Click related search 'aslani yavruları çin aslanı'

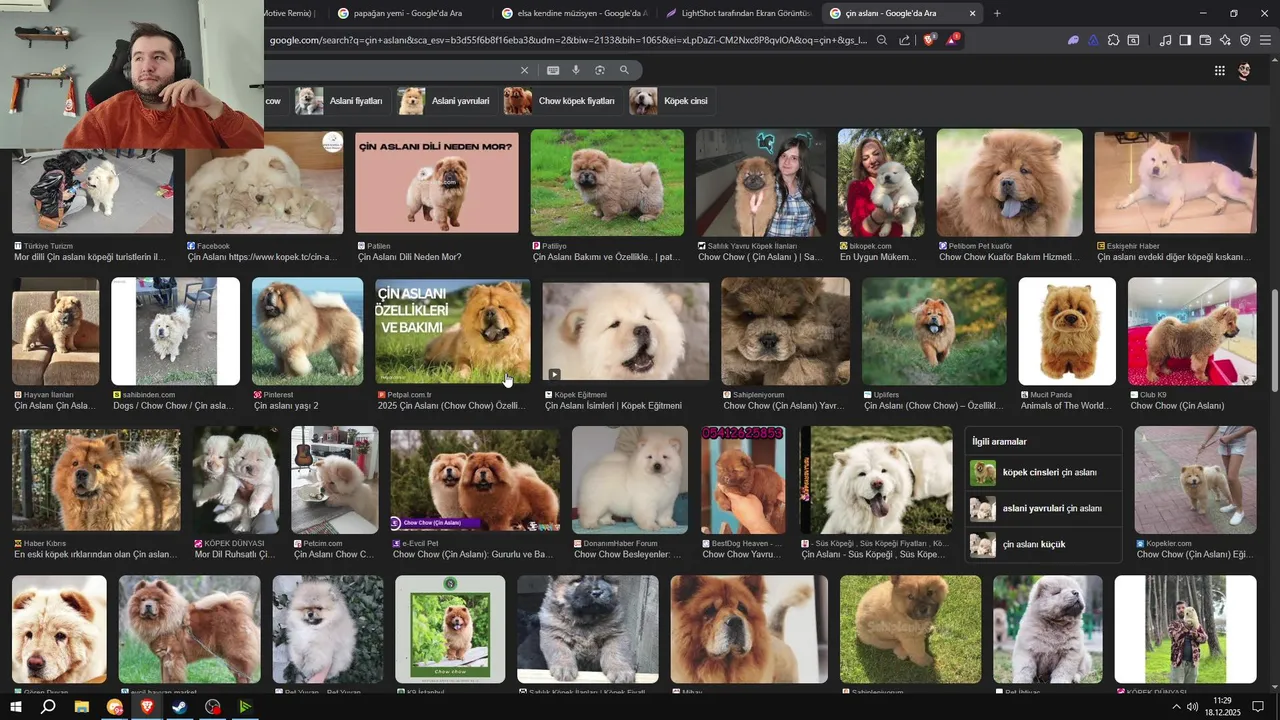[1044, 508]
